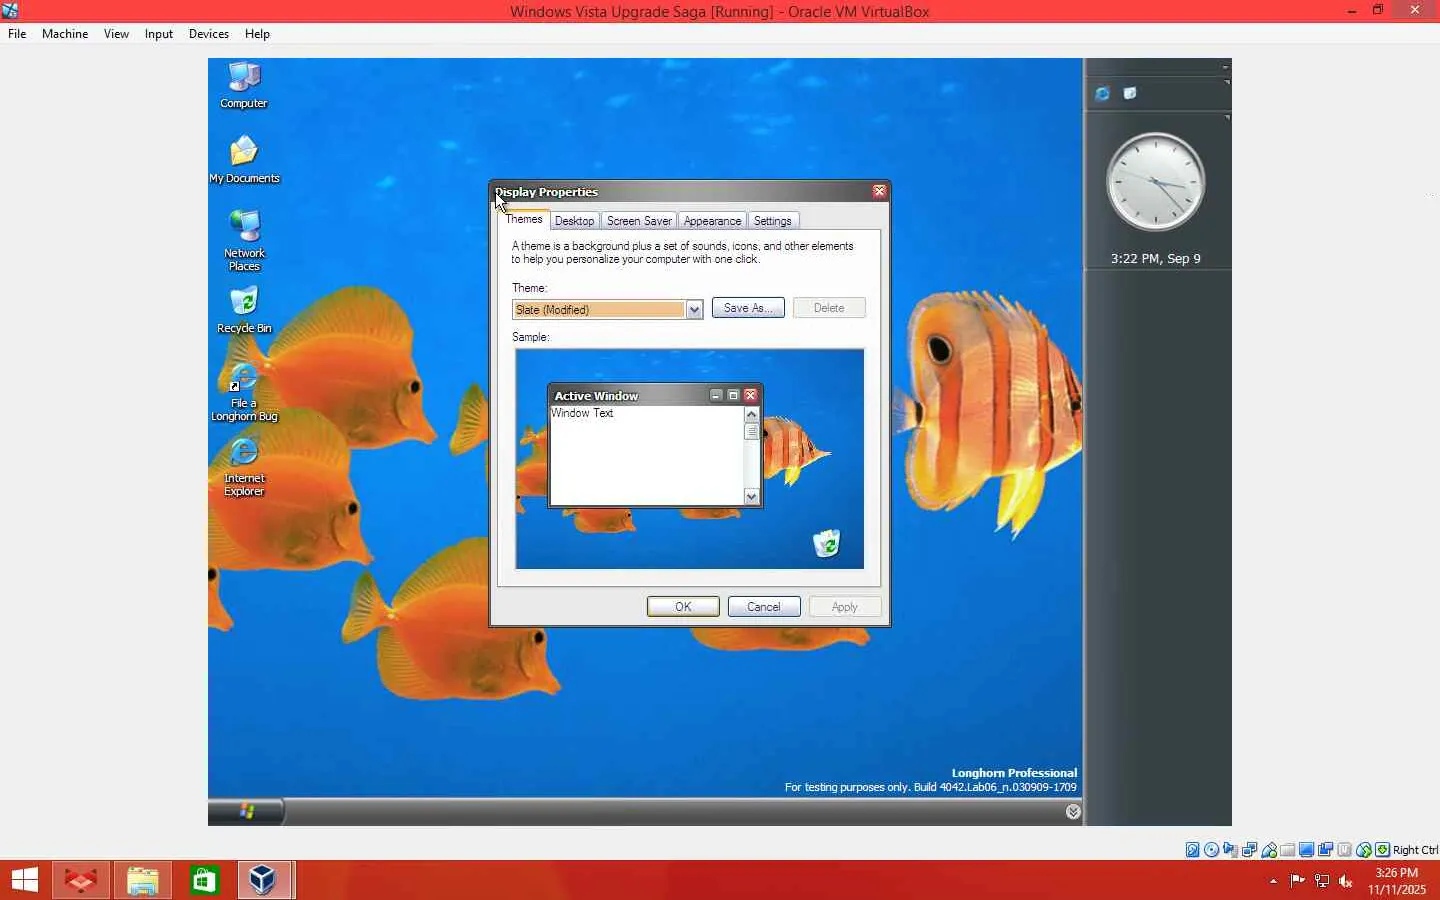Open the green Store app on taskbar
Screen dimensions: 1440x900
(204, 880)
